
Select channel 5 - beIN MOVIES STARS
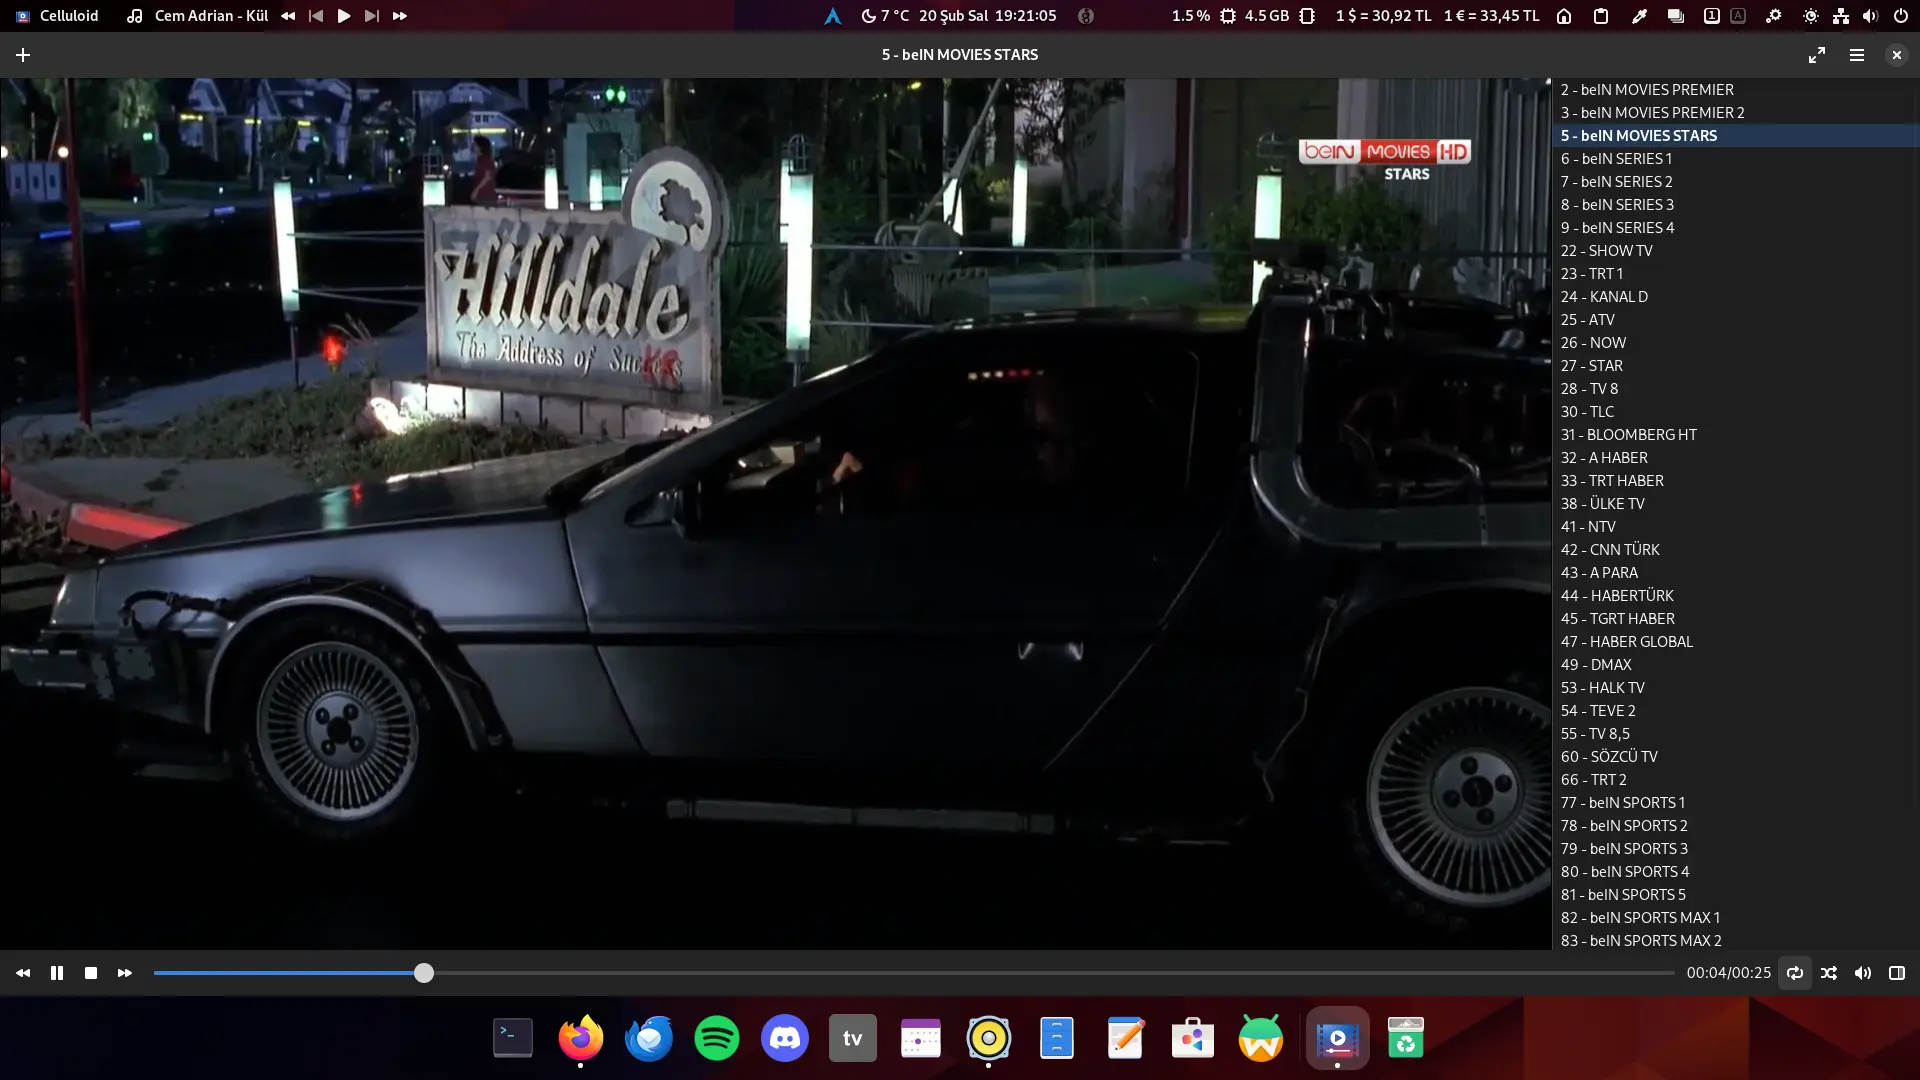click(x=1736, y=136)
